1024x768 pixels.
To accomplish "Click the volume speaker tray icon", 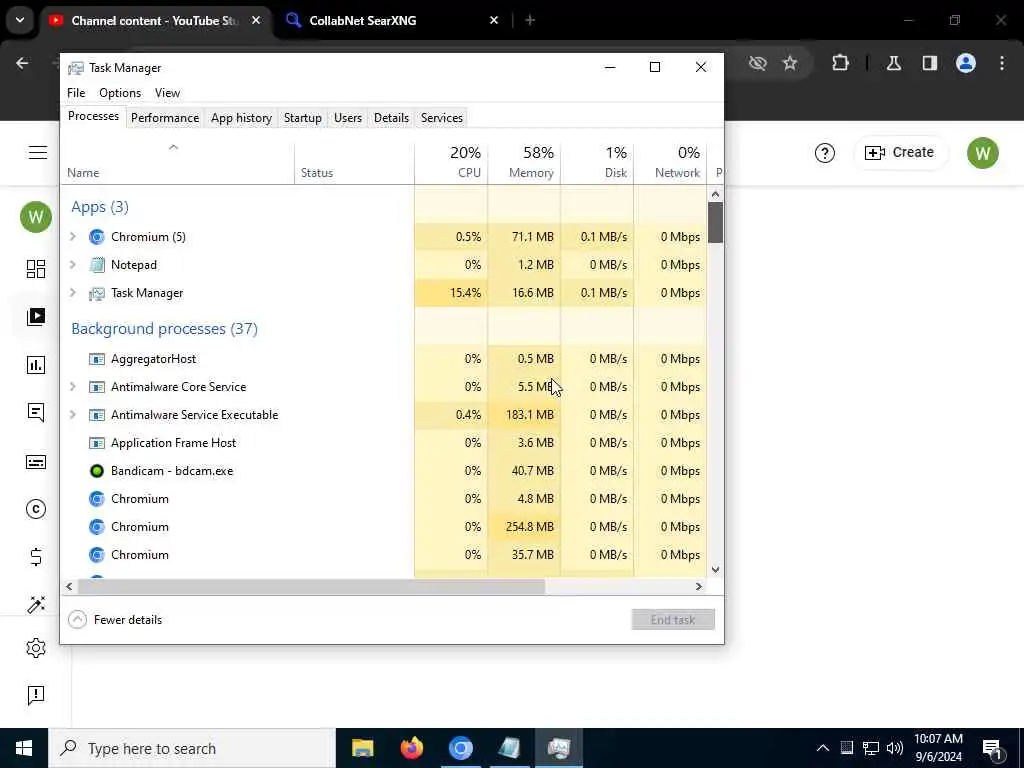I will [895, 748].
